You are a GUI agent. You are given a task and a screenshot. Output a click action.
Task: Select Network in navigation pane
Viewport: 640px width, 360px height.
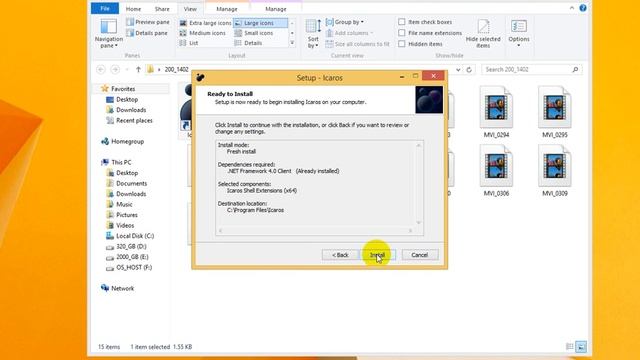click(122, 288)
